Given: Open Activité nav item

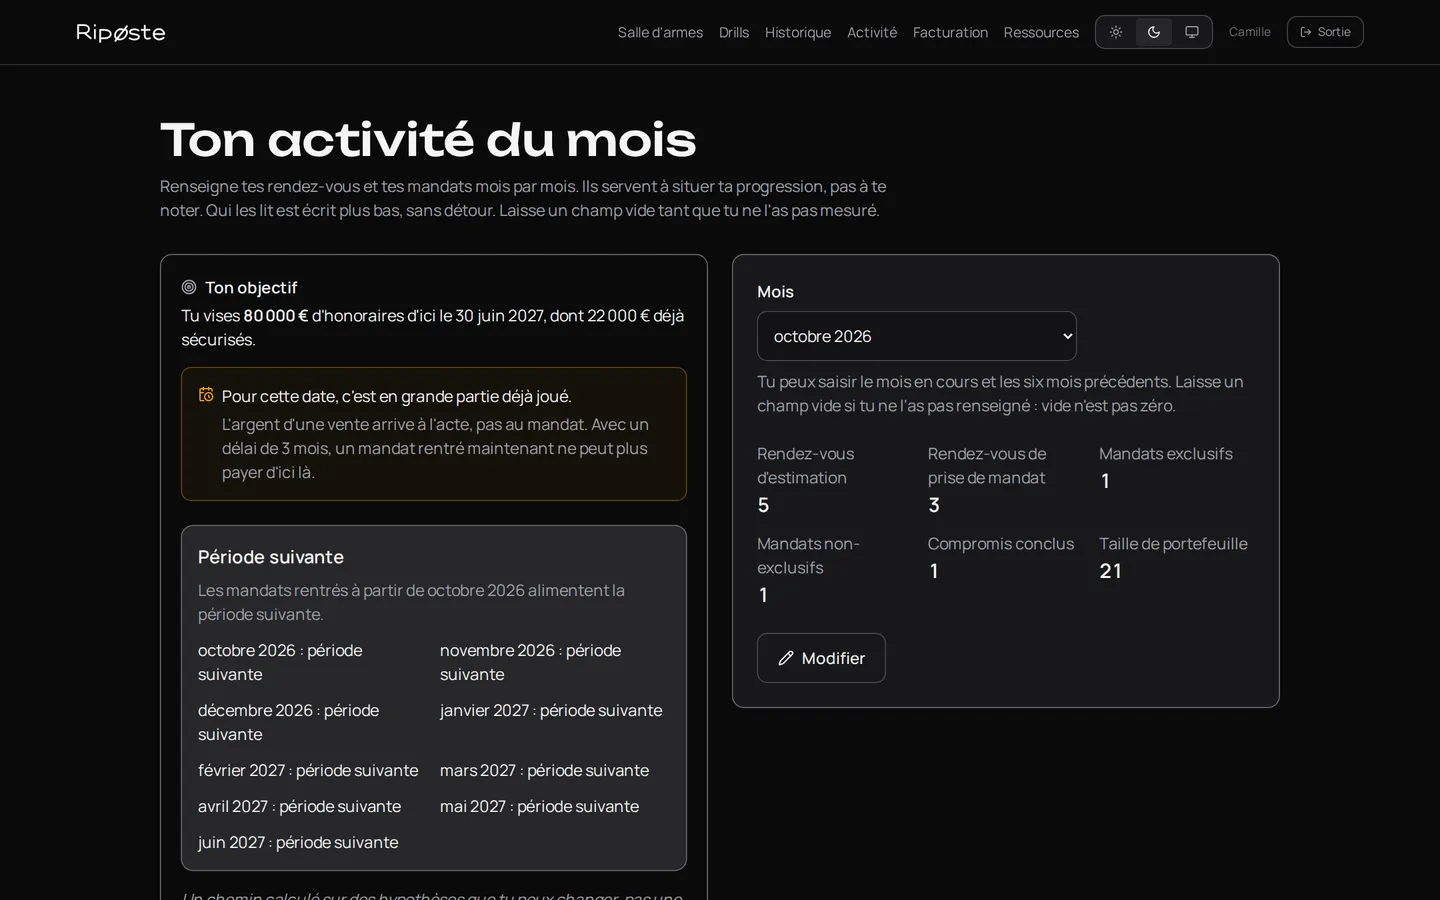Looking at the screenshot, I should 872,32.
